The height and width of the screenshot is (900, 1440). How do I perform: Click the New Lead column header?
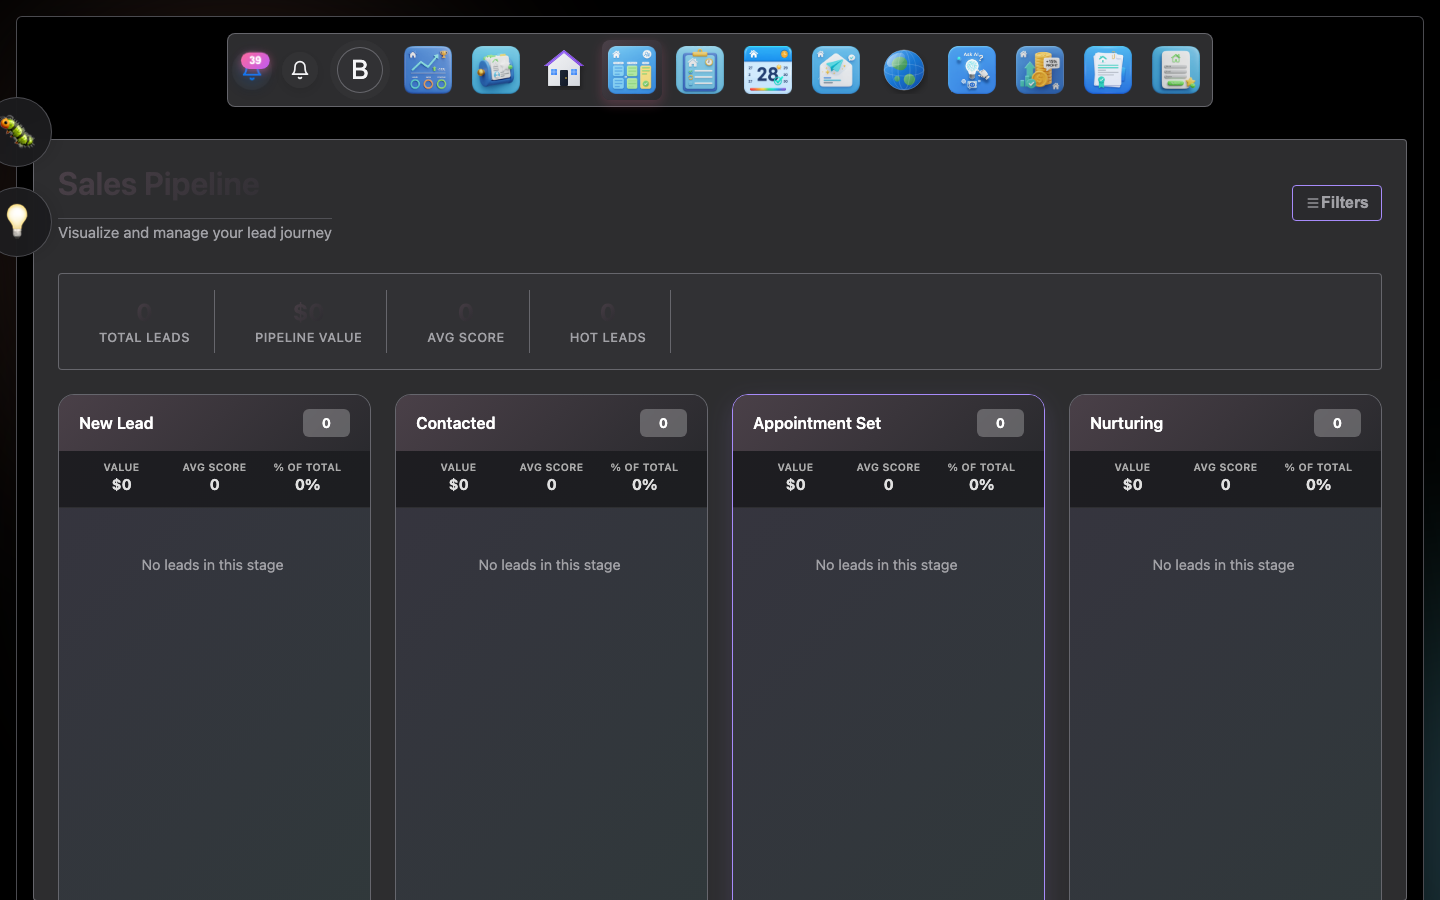click(116, 423)
